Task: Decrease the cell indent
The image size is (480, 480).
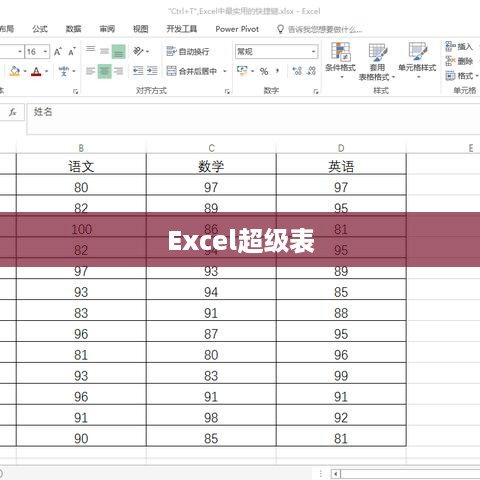Action: click(138, 71)
